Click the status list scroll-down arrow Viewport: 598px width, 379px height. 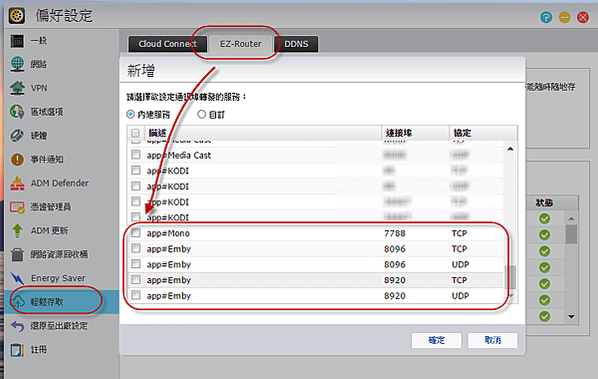tap(571, 316)
